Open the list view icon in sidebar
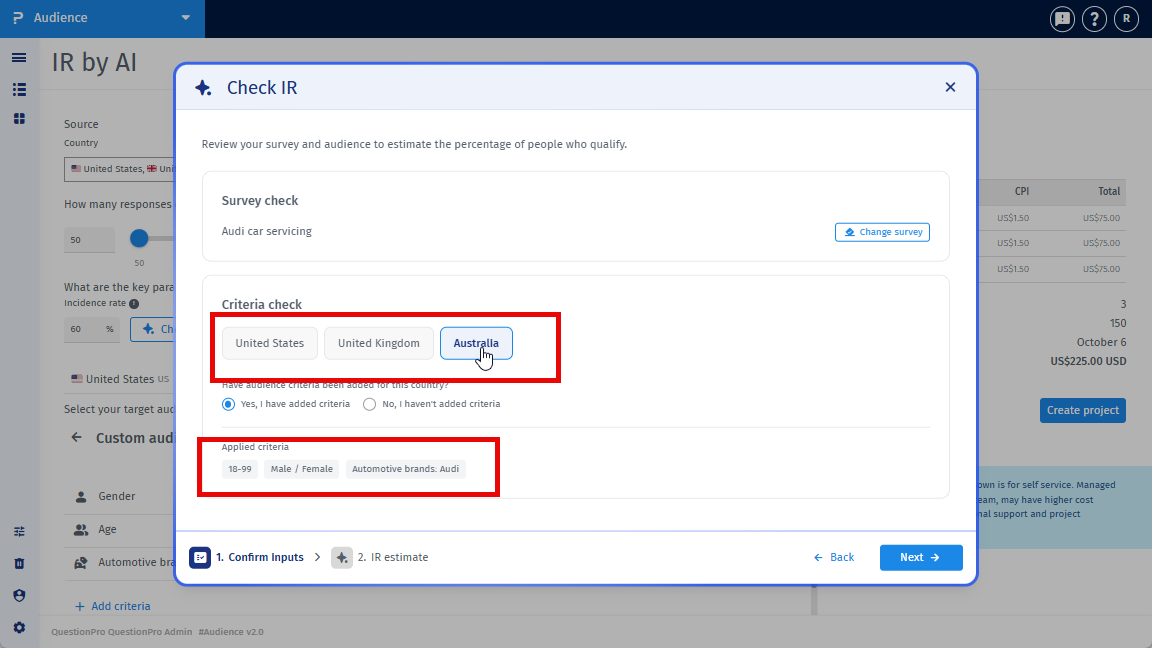The image size is (1152, 648). click(x=19, y=90)
